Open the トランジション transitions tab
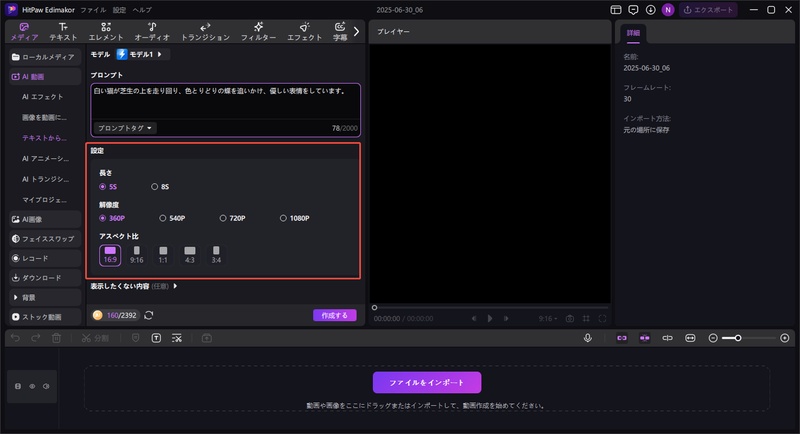 (x=206, y=32)
